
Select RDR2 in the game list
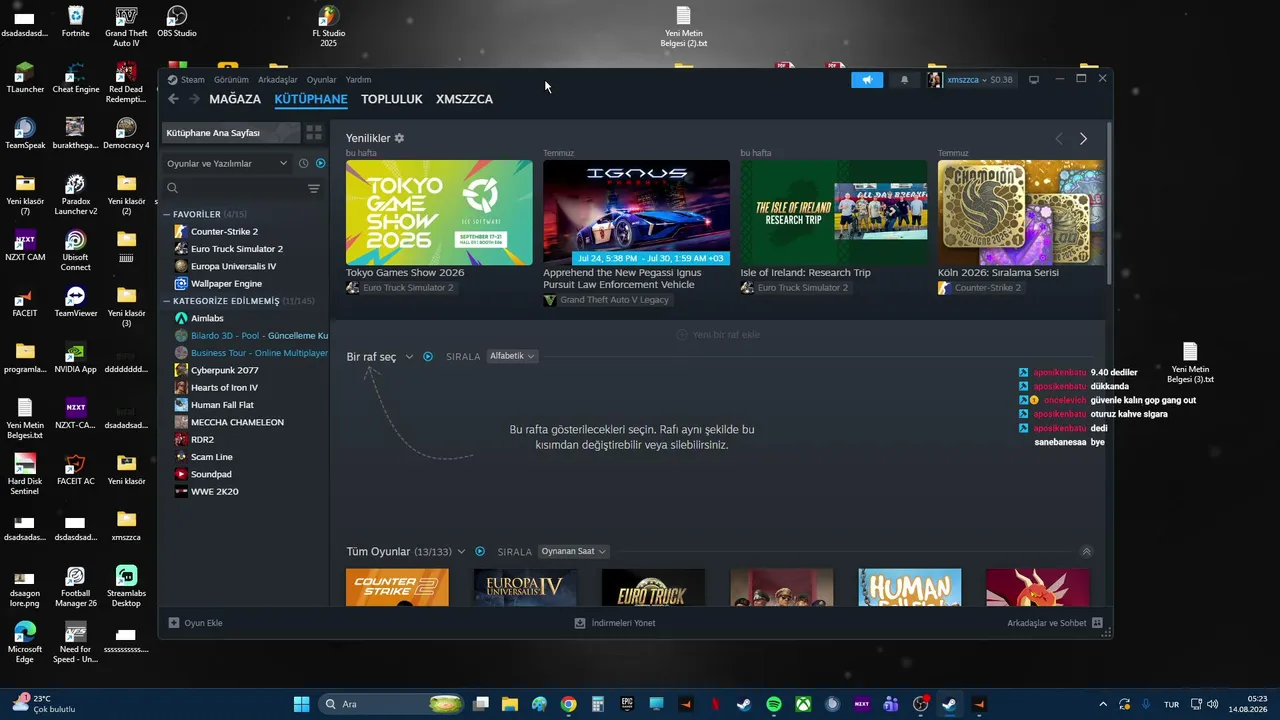coord(202,440)
